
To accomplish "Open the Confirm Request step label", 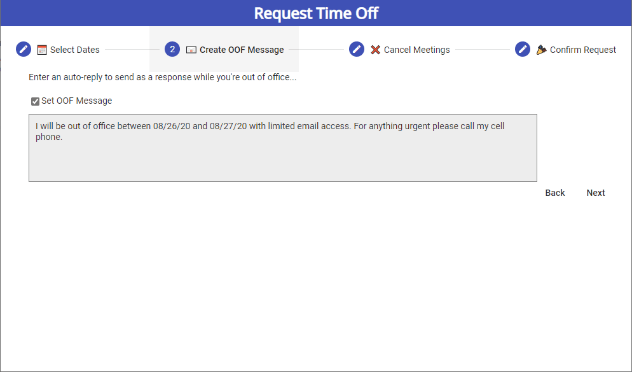I will click(x=583, y=50).
